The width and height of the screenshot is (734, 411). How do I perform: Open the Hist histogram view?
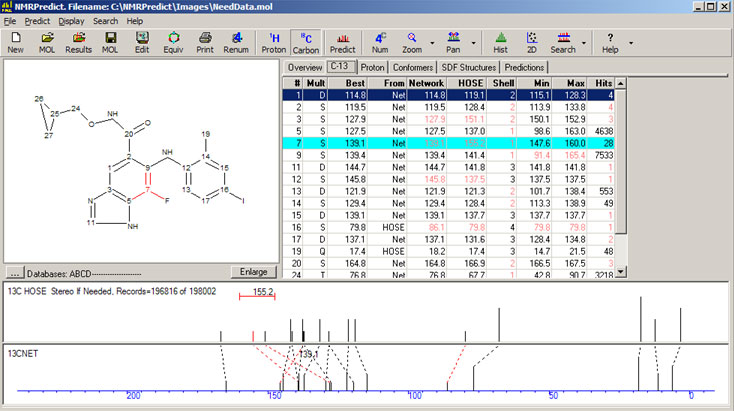coord(502,41)
